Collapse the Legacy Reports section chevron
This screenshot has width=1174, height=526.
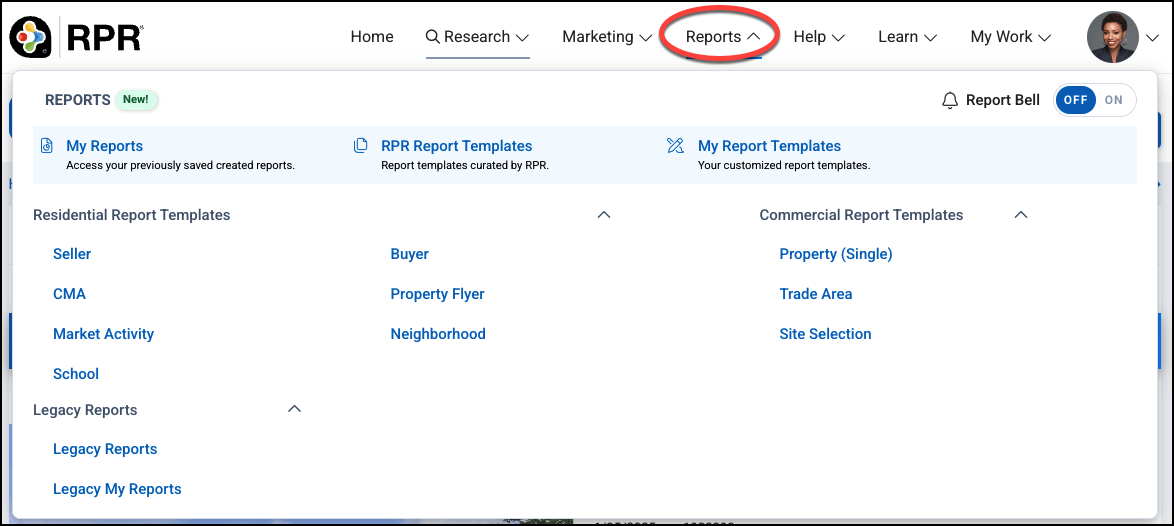pos(294,409)
